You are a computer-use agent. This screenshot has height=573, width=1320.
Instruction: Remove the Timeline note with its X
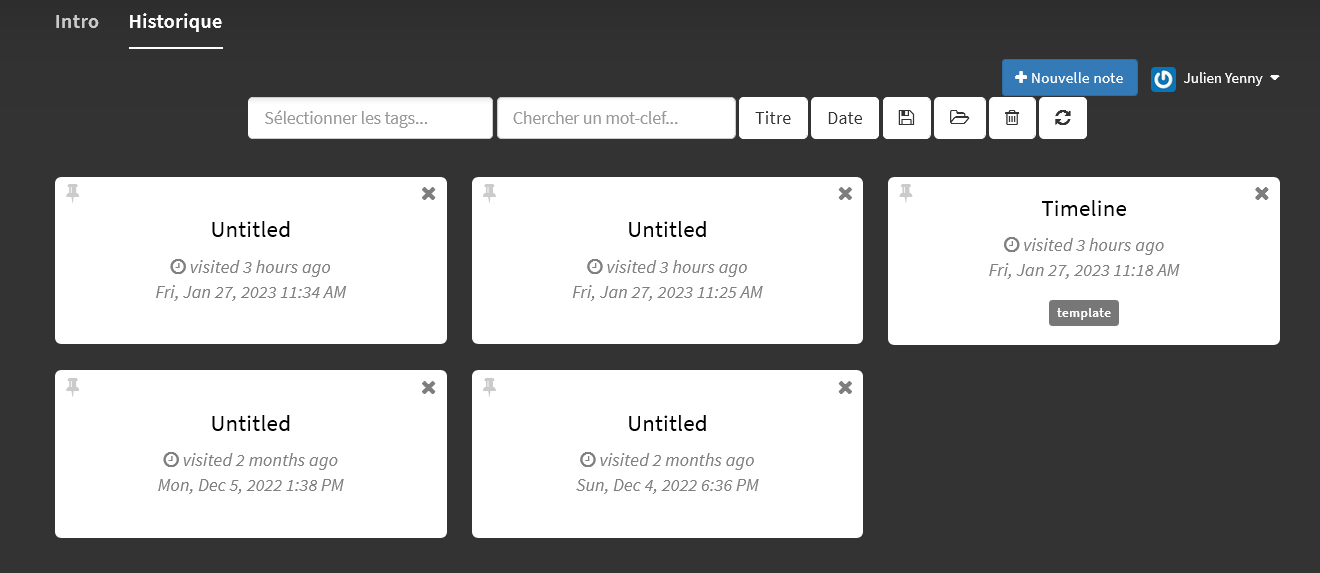(x=1262, y=193)
